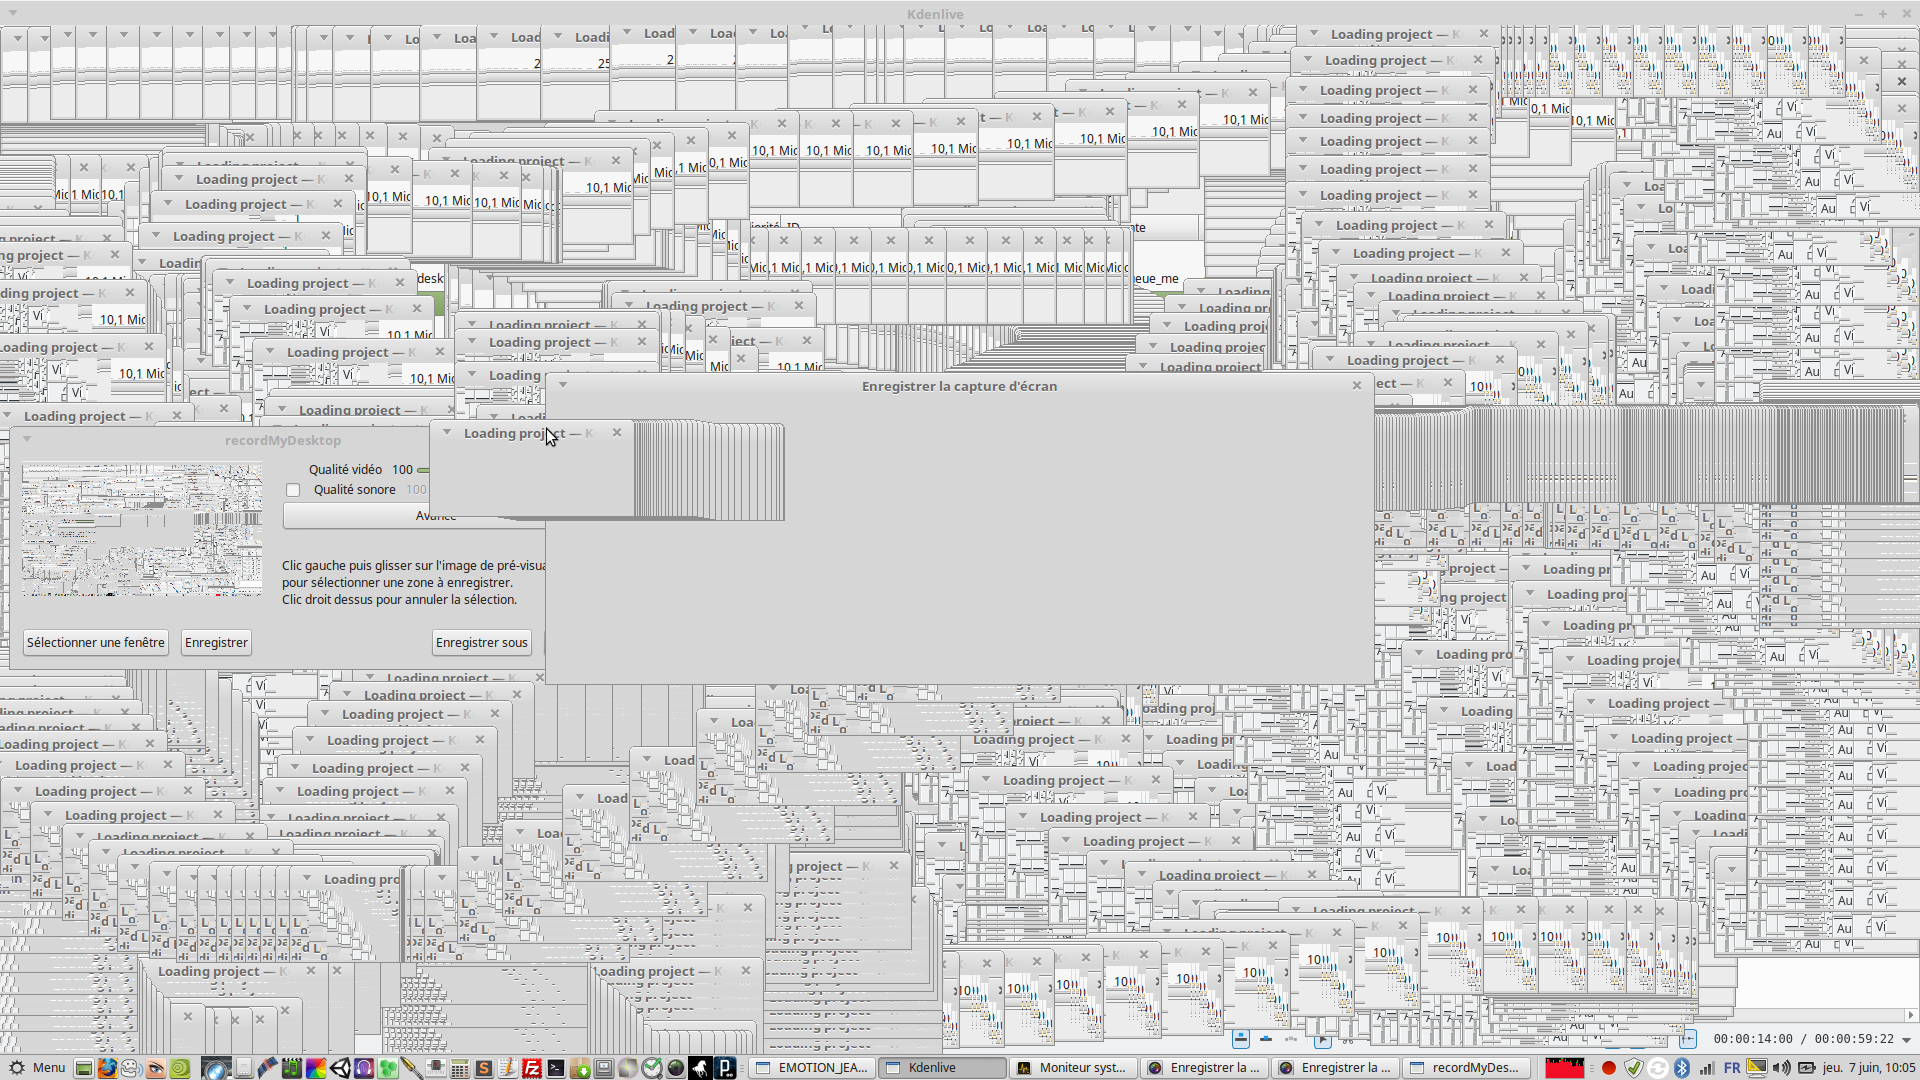Open Firefox from the taskbar launcher
This screenshot has width=1920, height=1080.
(x=107, y=1068)
